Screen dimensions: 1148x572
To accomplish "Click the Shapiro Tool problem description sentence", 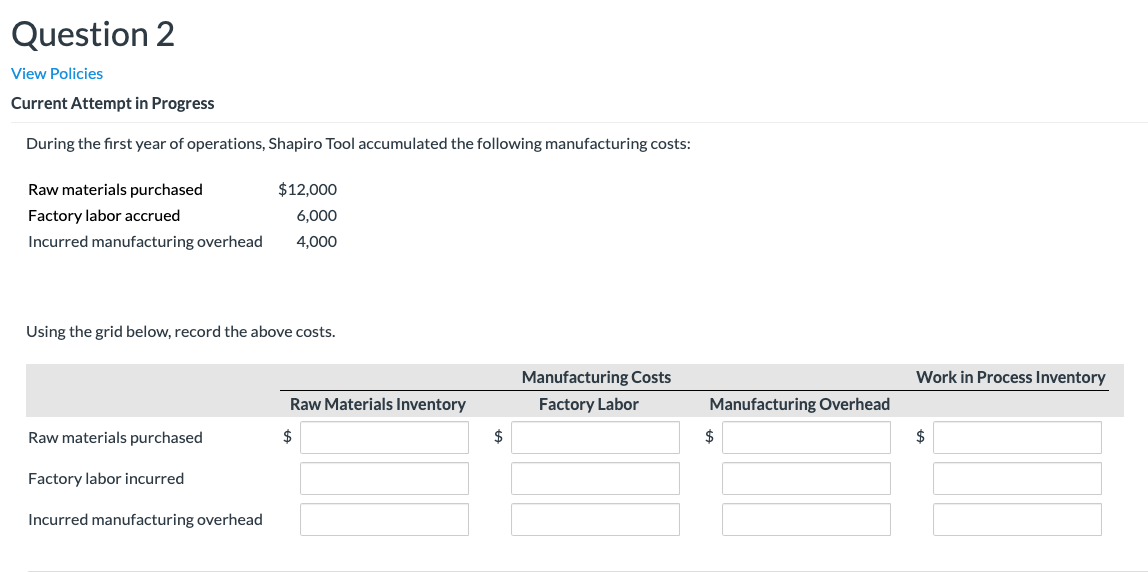I will click(358, 144).
